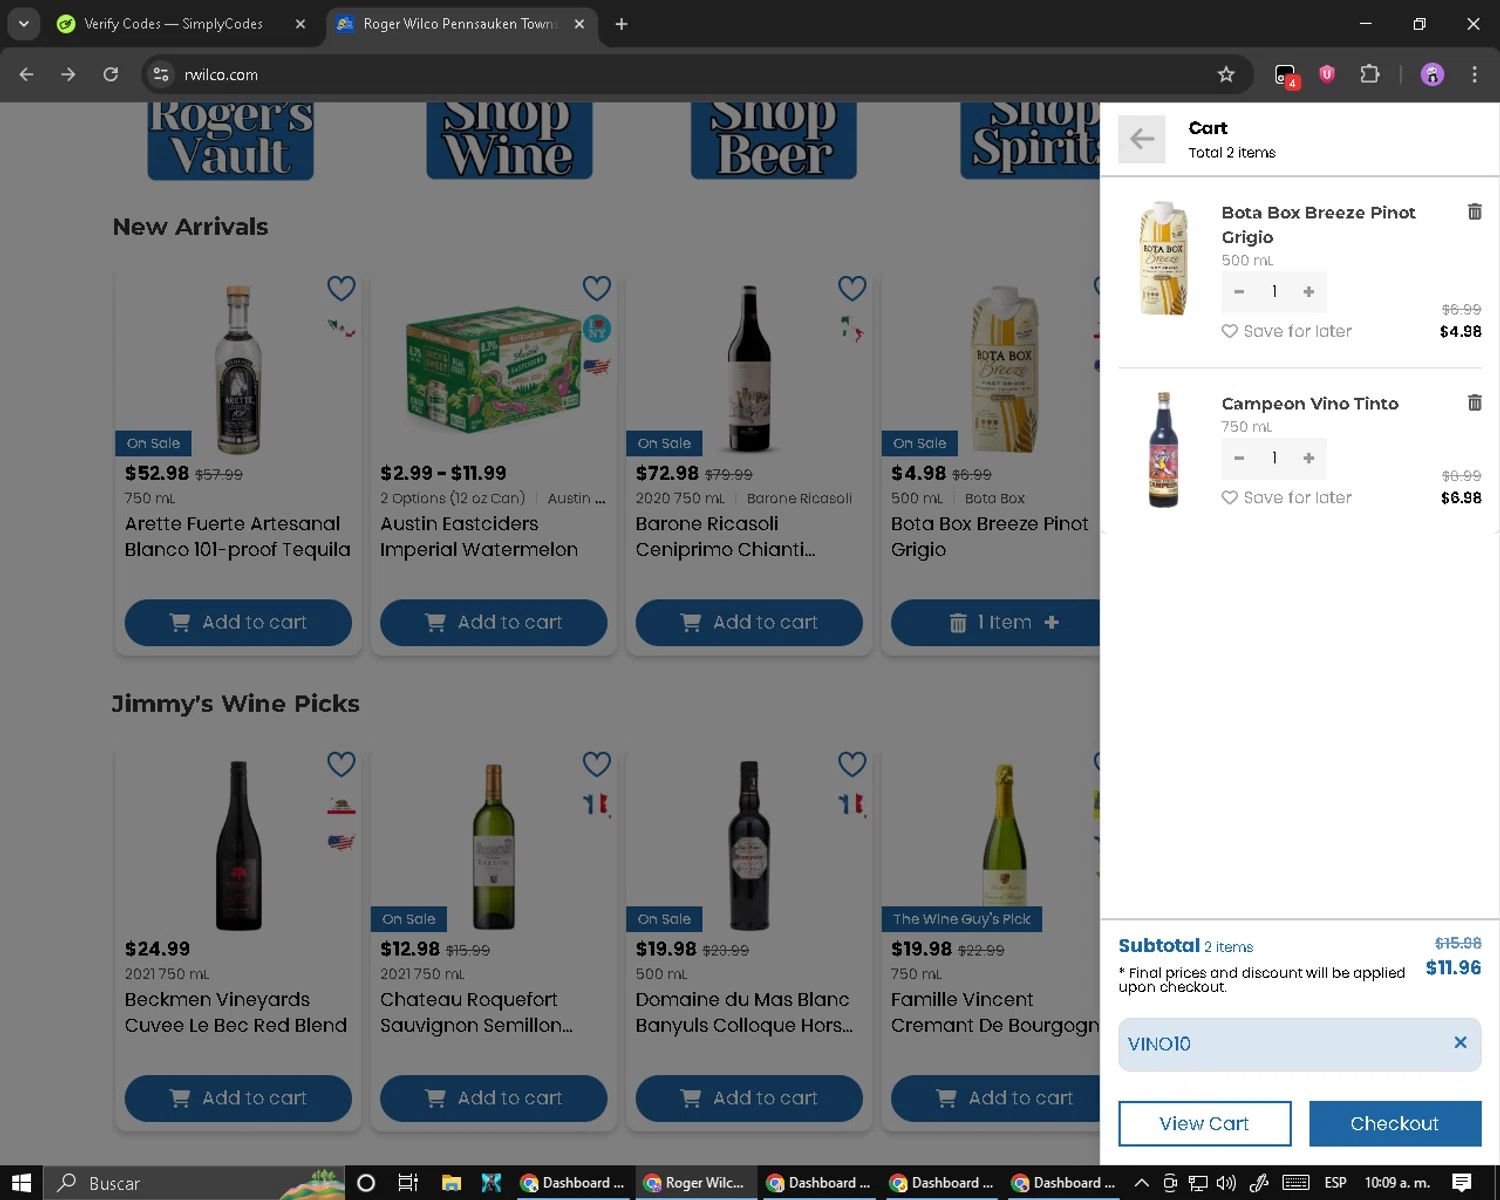Open Chrome three-dot menu
The width and height of the screenshot is (1500, 1200).
coord(1474,74)
